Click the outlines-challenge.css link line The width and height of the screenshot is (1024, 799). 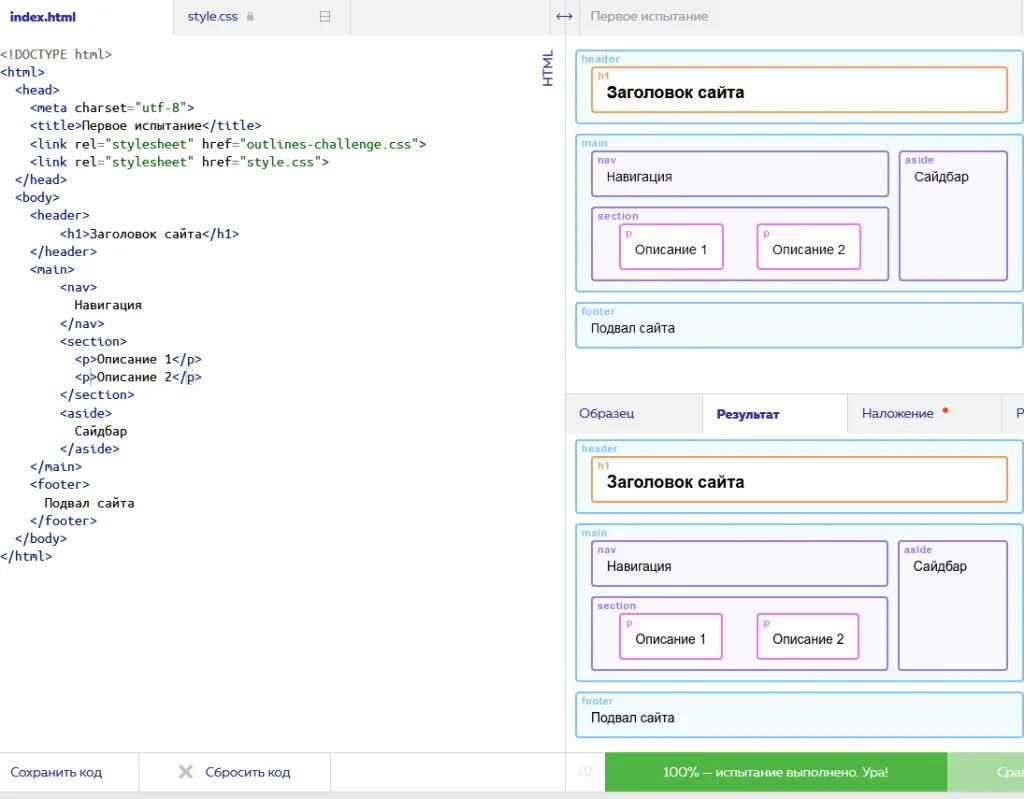click(227, 144)
